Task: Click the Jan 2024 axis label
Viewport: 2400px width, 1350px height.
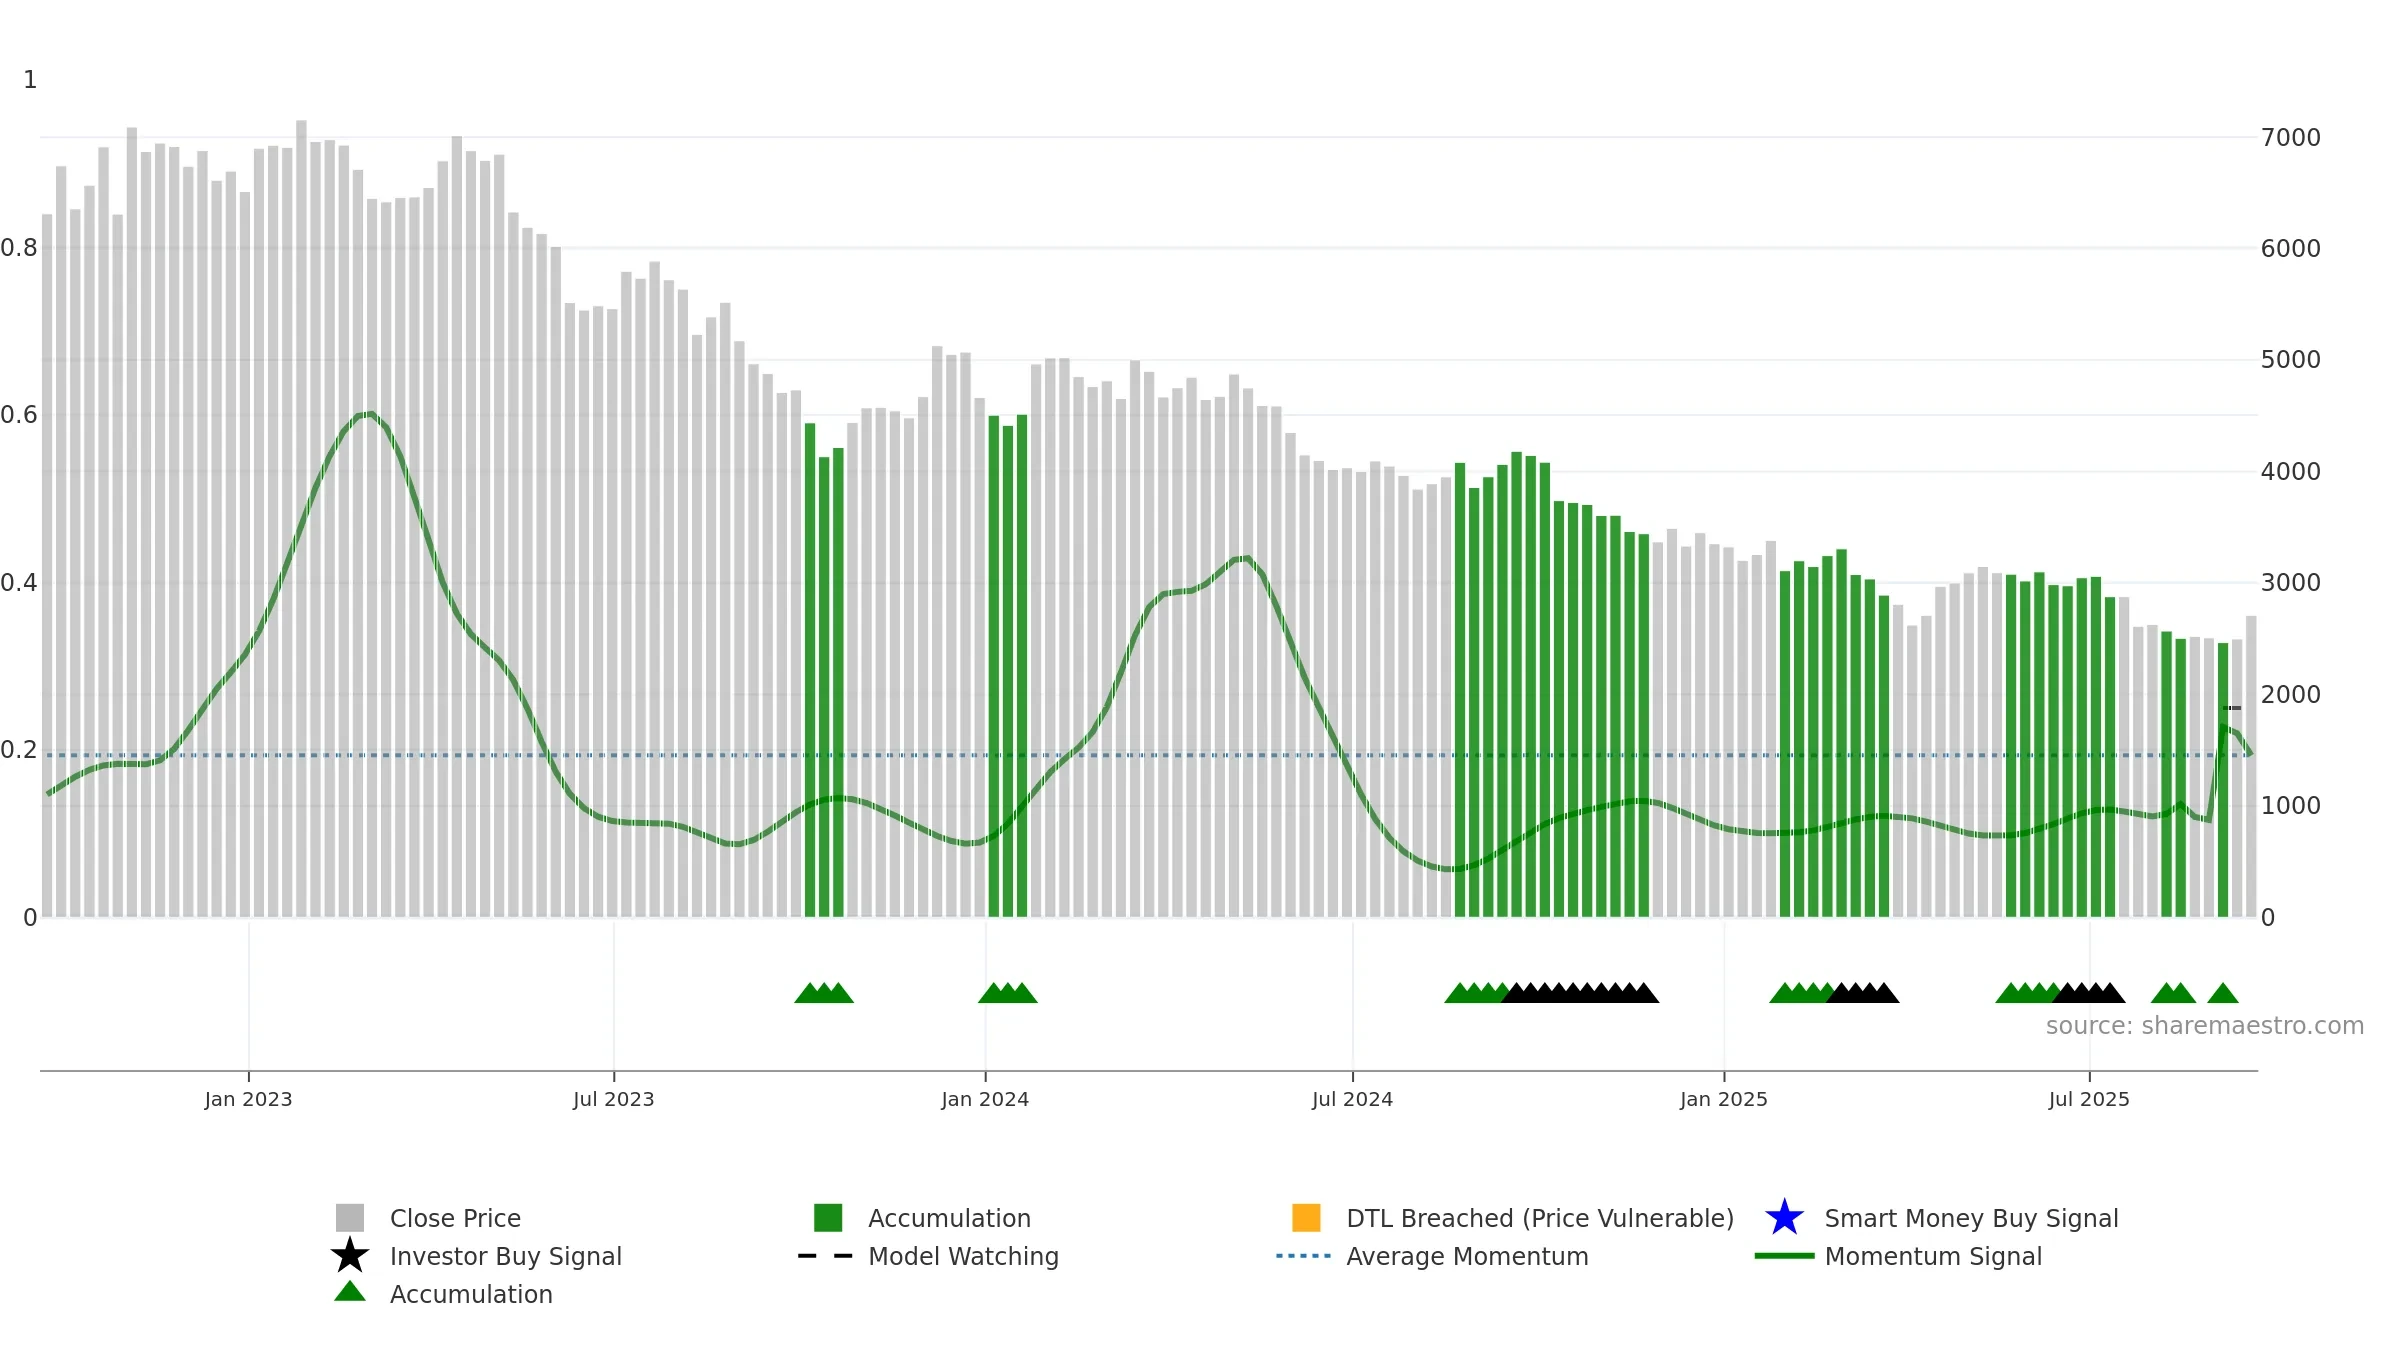Action: pyautogui.click(x=985, y=1100)
